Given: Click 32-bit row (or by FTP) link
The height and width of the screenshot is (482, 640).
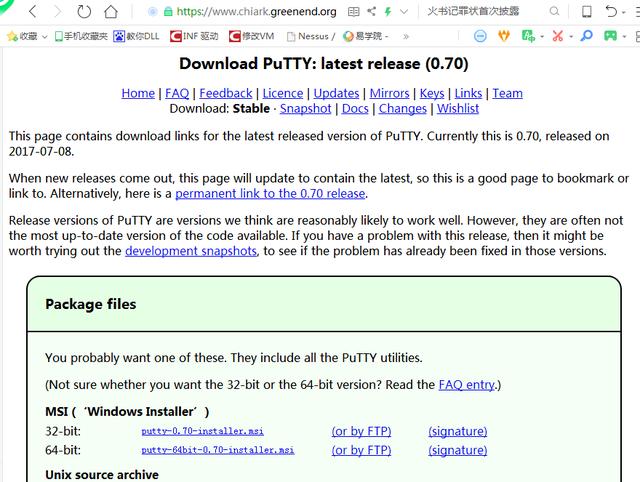Looking at the screenshot, I should pyautogui.click(x=361, y=431).
